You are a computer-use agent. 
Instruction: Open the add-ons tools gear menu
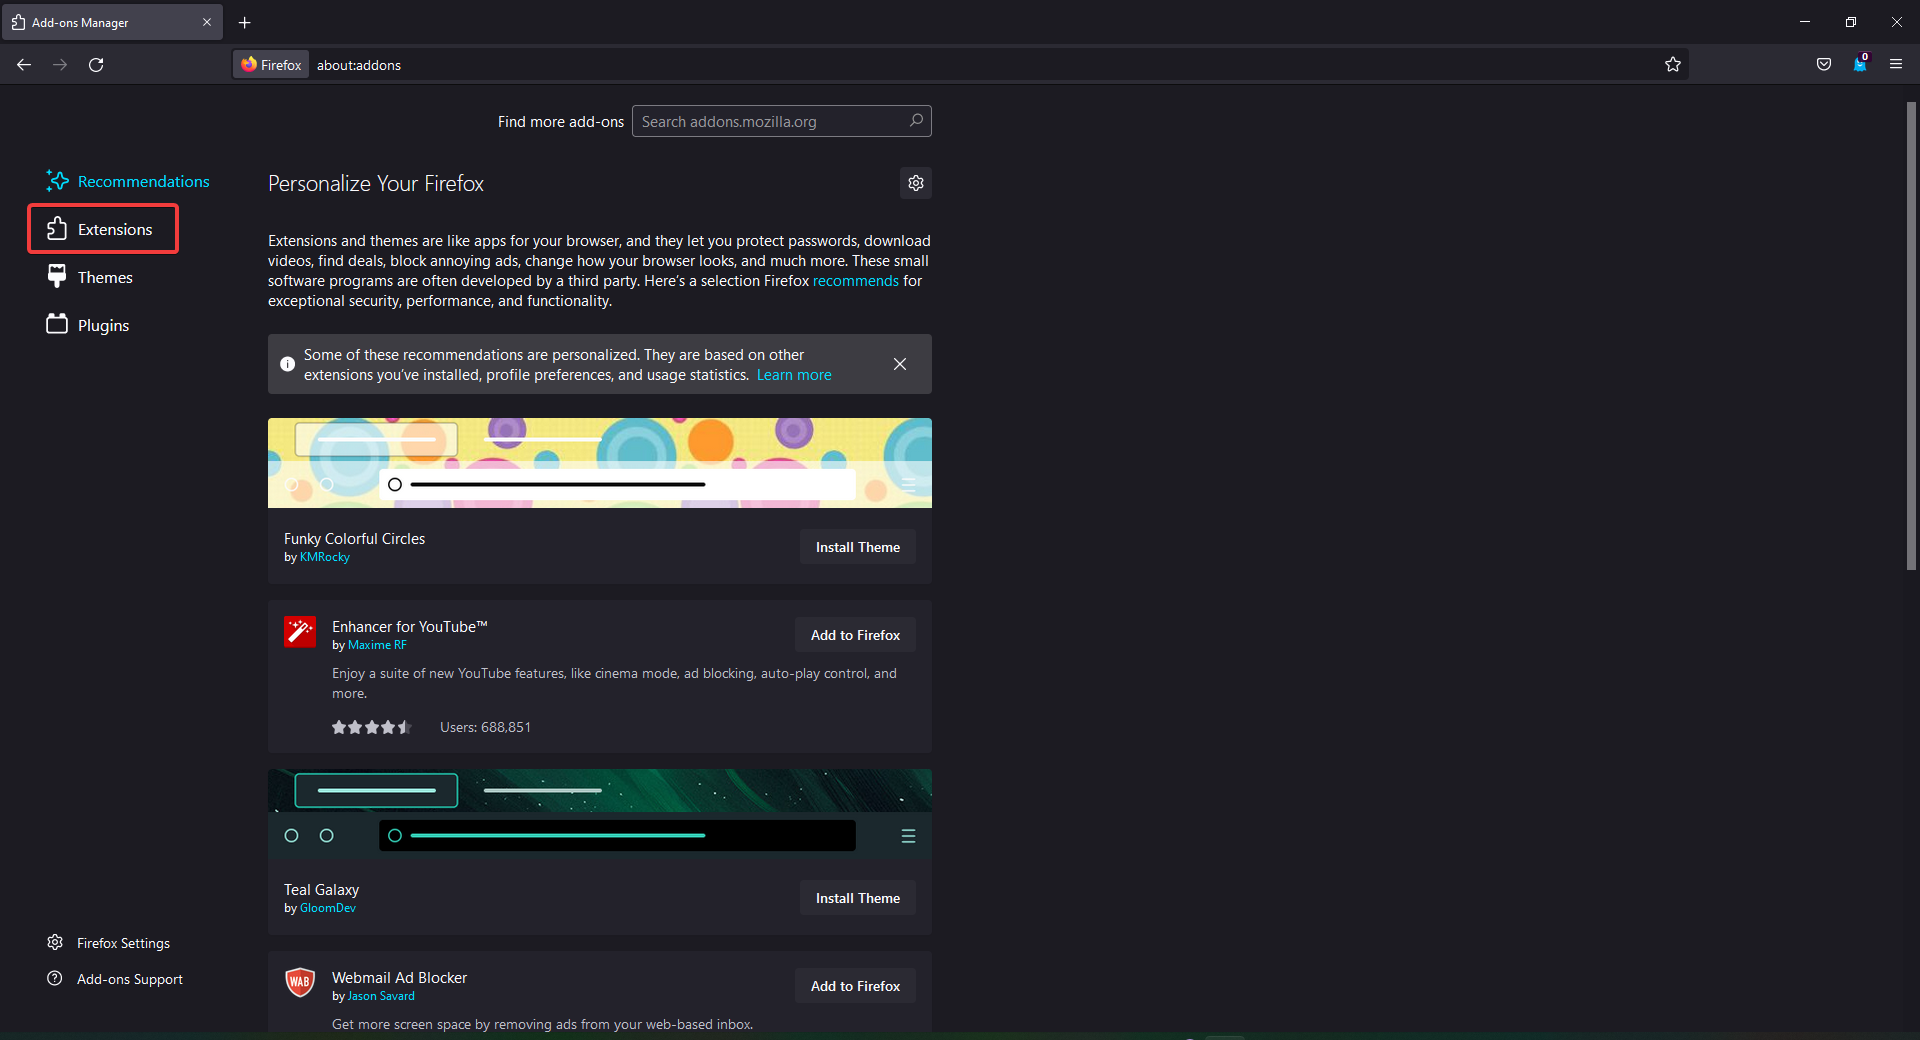pos(916,183)
